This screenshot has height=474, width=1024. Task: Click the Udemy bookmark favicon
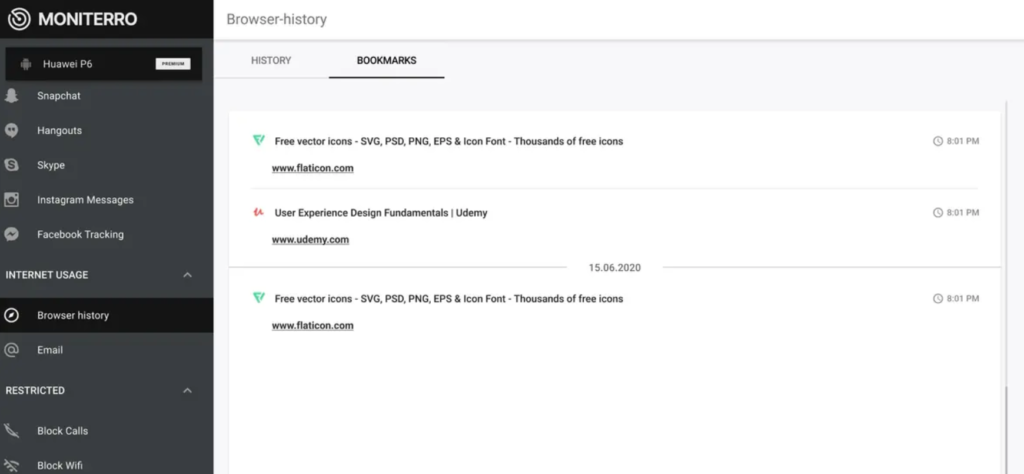pos(259,212)
